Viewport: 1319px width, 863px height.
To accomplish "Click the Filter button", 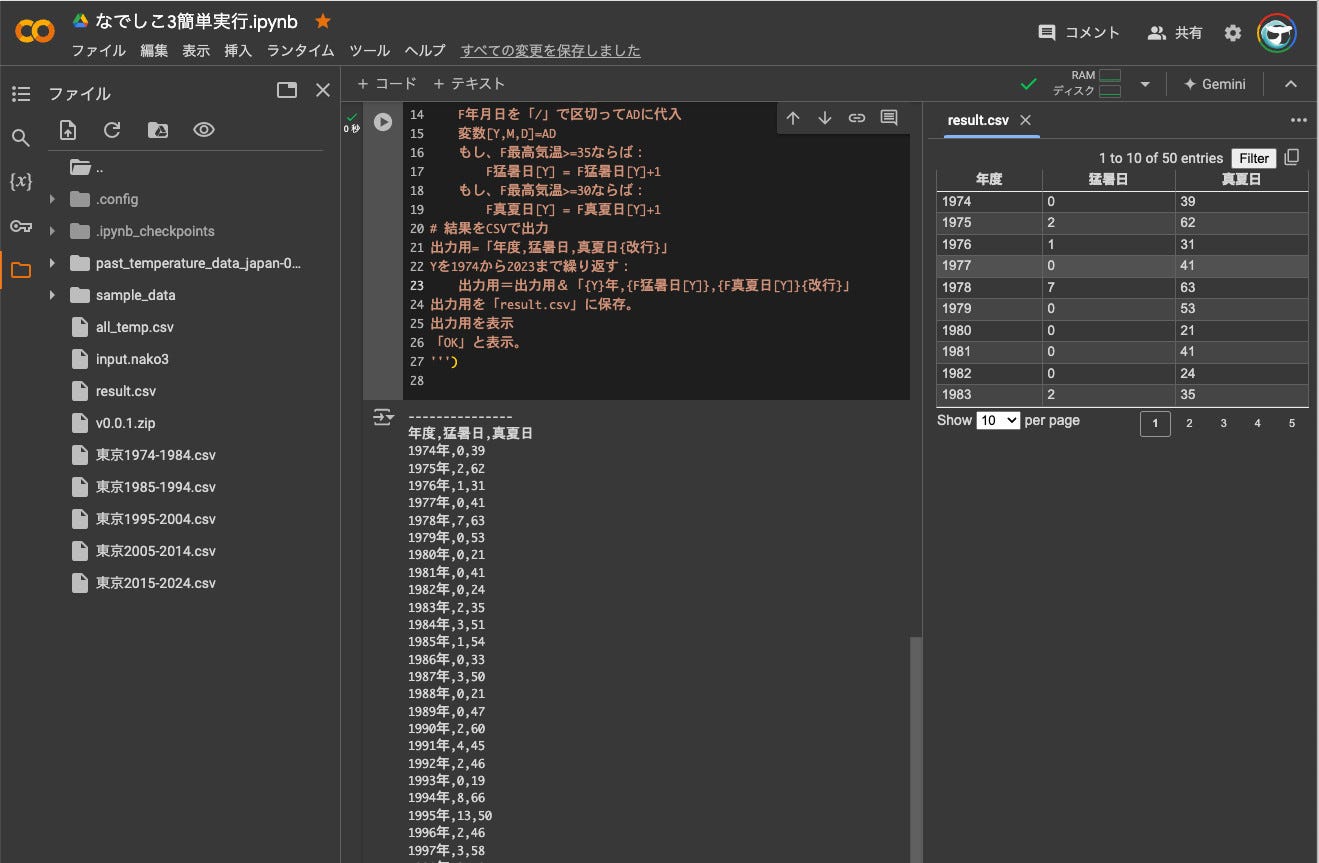I will point(1254,158).
